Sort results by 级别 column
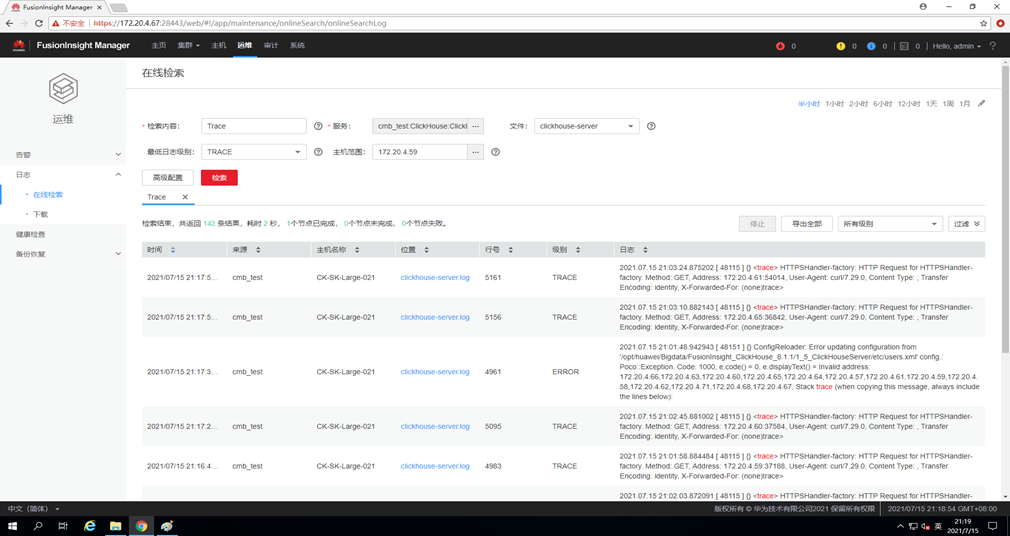Image resolution: width=1010 pixels, height=536 pixels. [578, 250]
